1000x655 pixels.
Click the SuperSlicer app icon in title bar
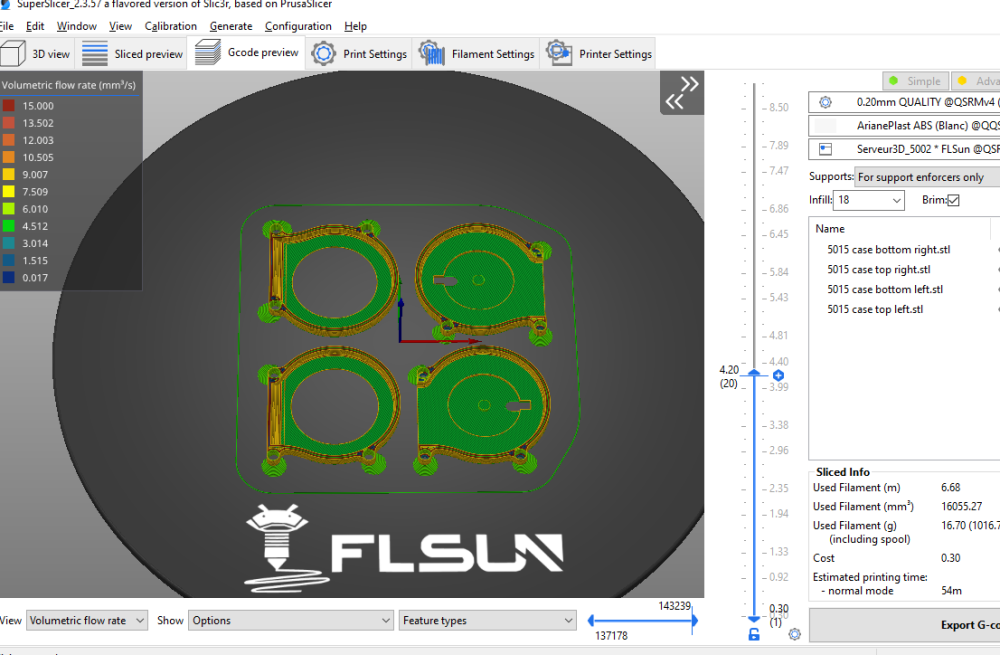(x=4, y=4)
